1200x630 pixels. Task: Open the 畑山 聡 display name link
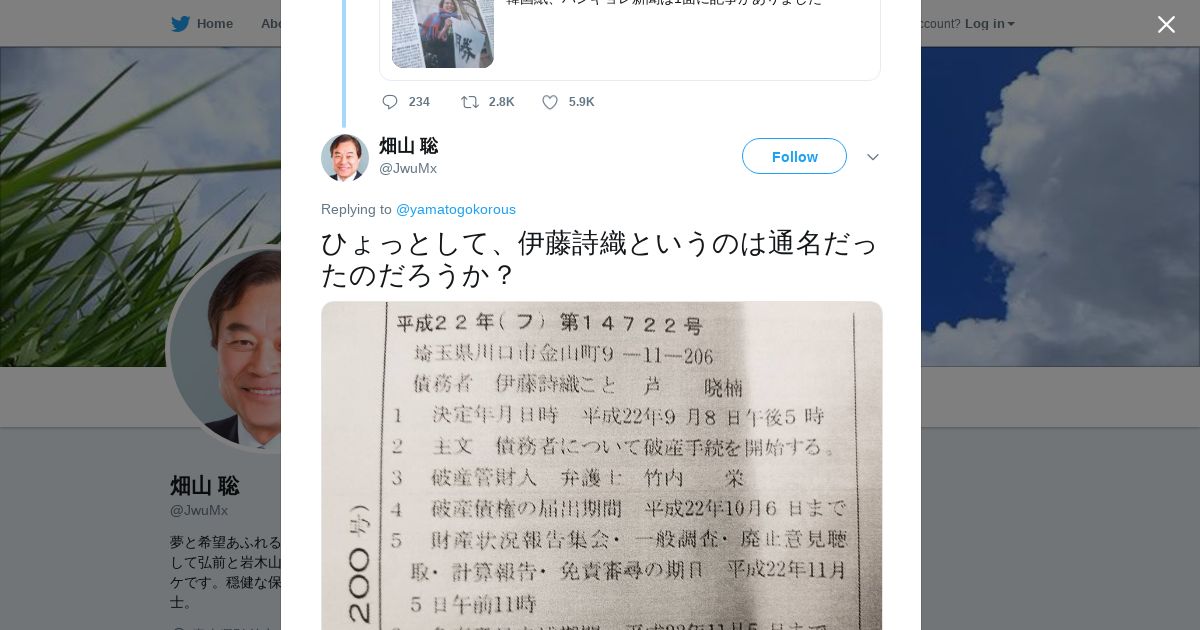click(x=408, y=146)
